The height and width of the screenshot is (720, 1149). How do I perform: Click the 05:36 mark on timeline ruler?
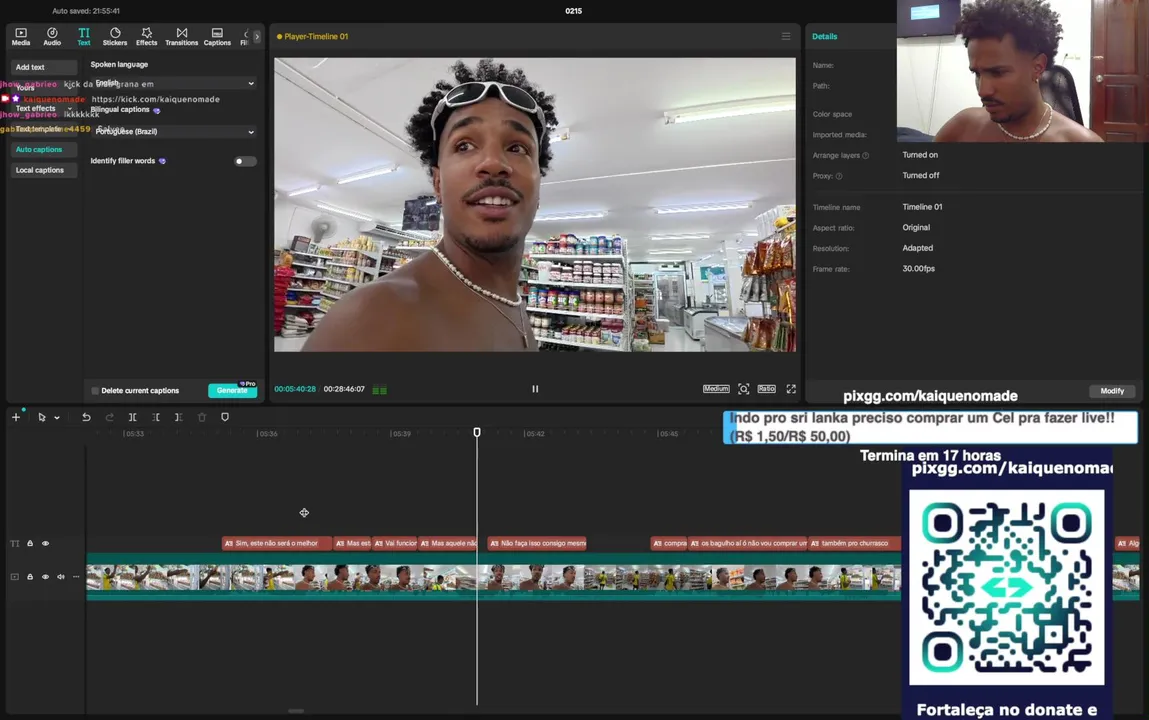267,434
